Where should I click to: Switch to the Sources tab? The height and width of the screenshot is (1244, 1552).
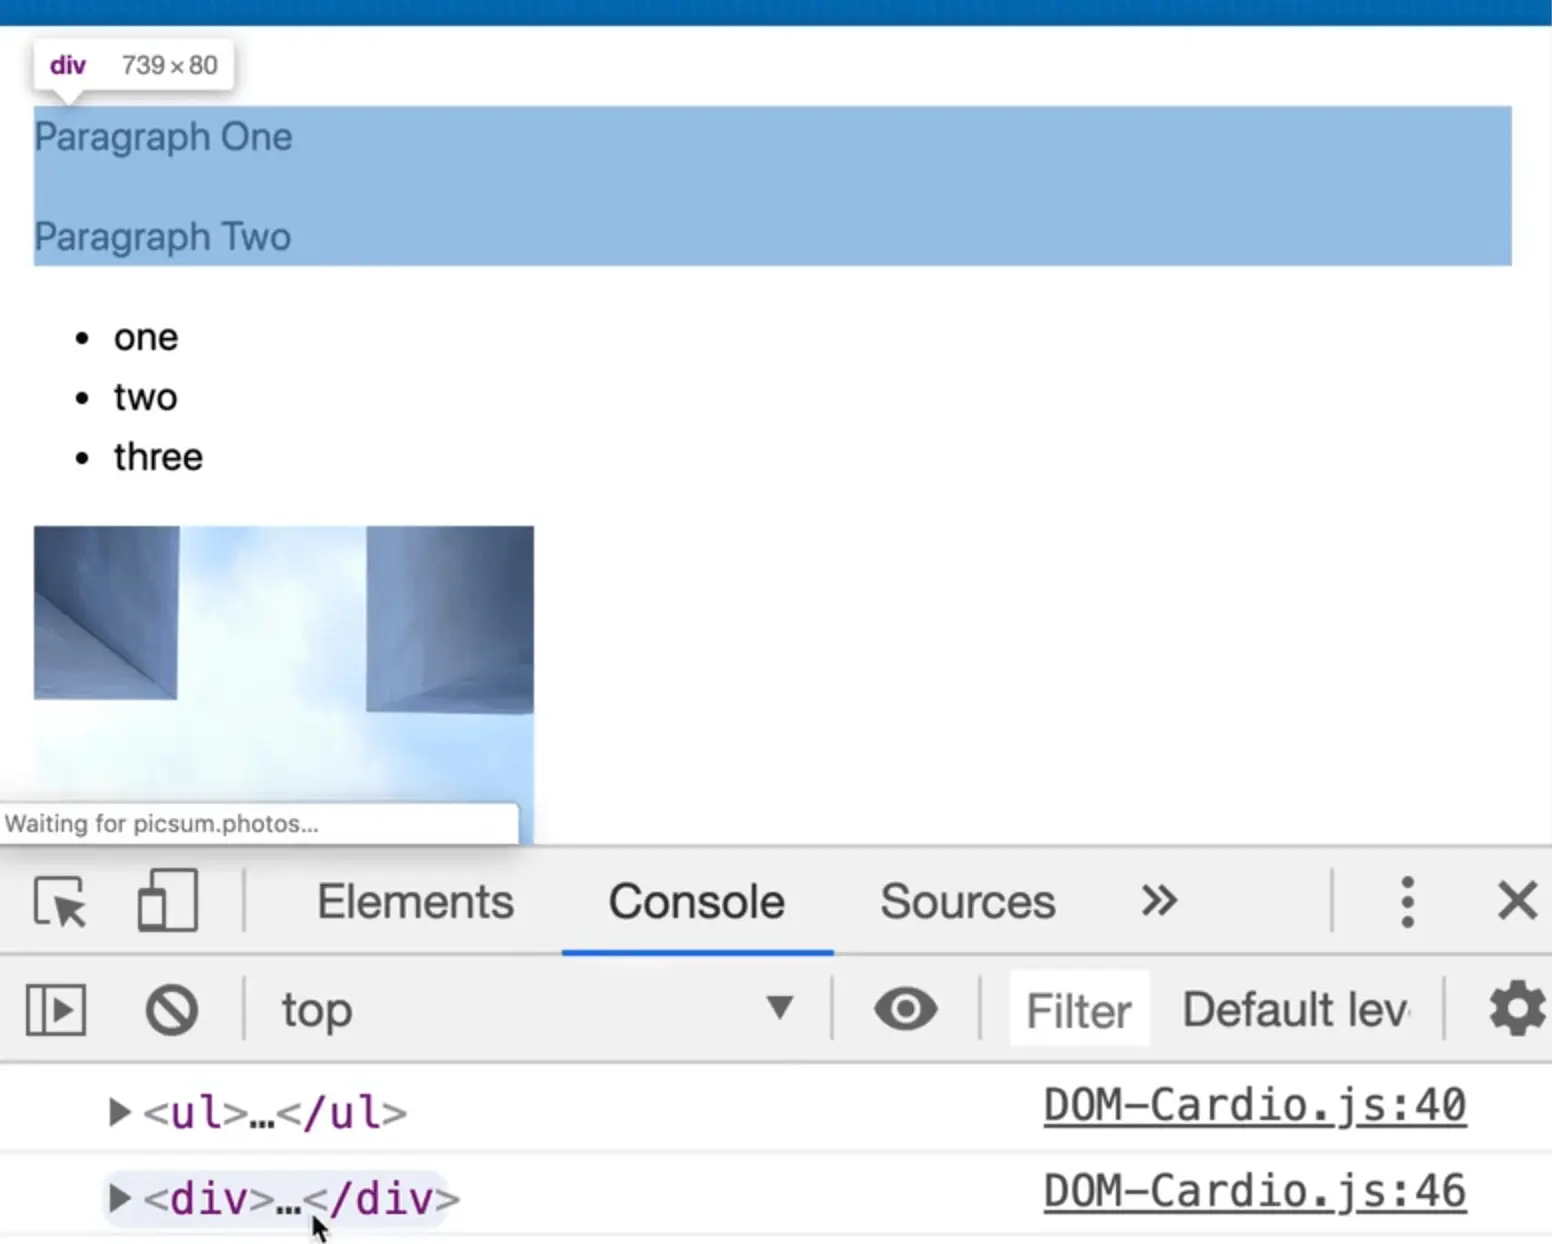tap(967, 902)
